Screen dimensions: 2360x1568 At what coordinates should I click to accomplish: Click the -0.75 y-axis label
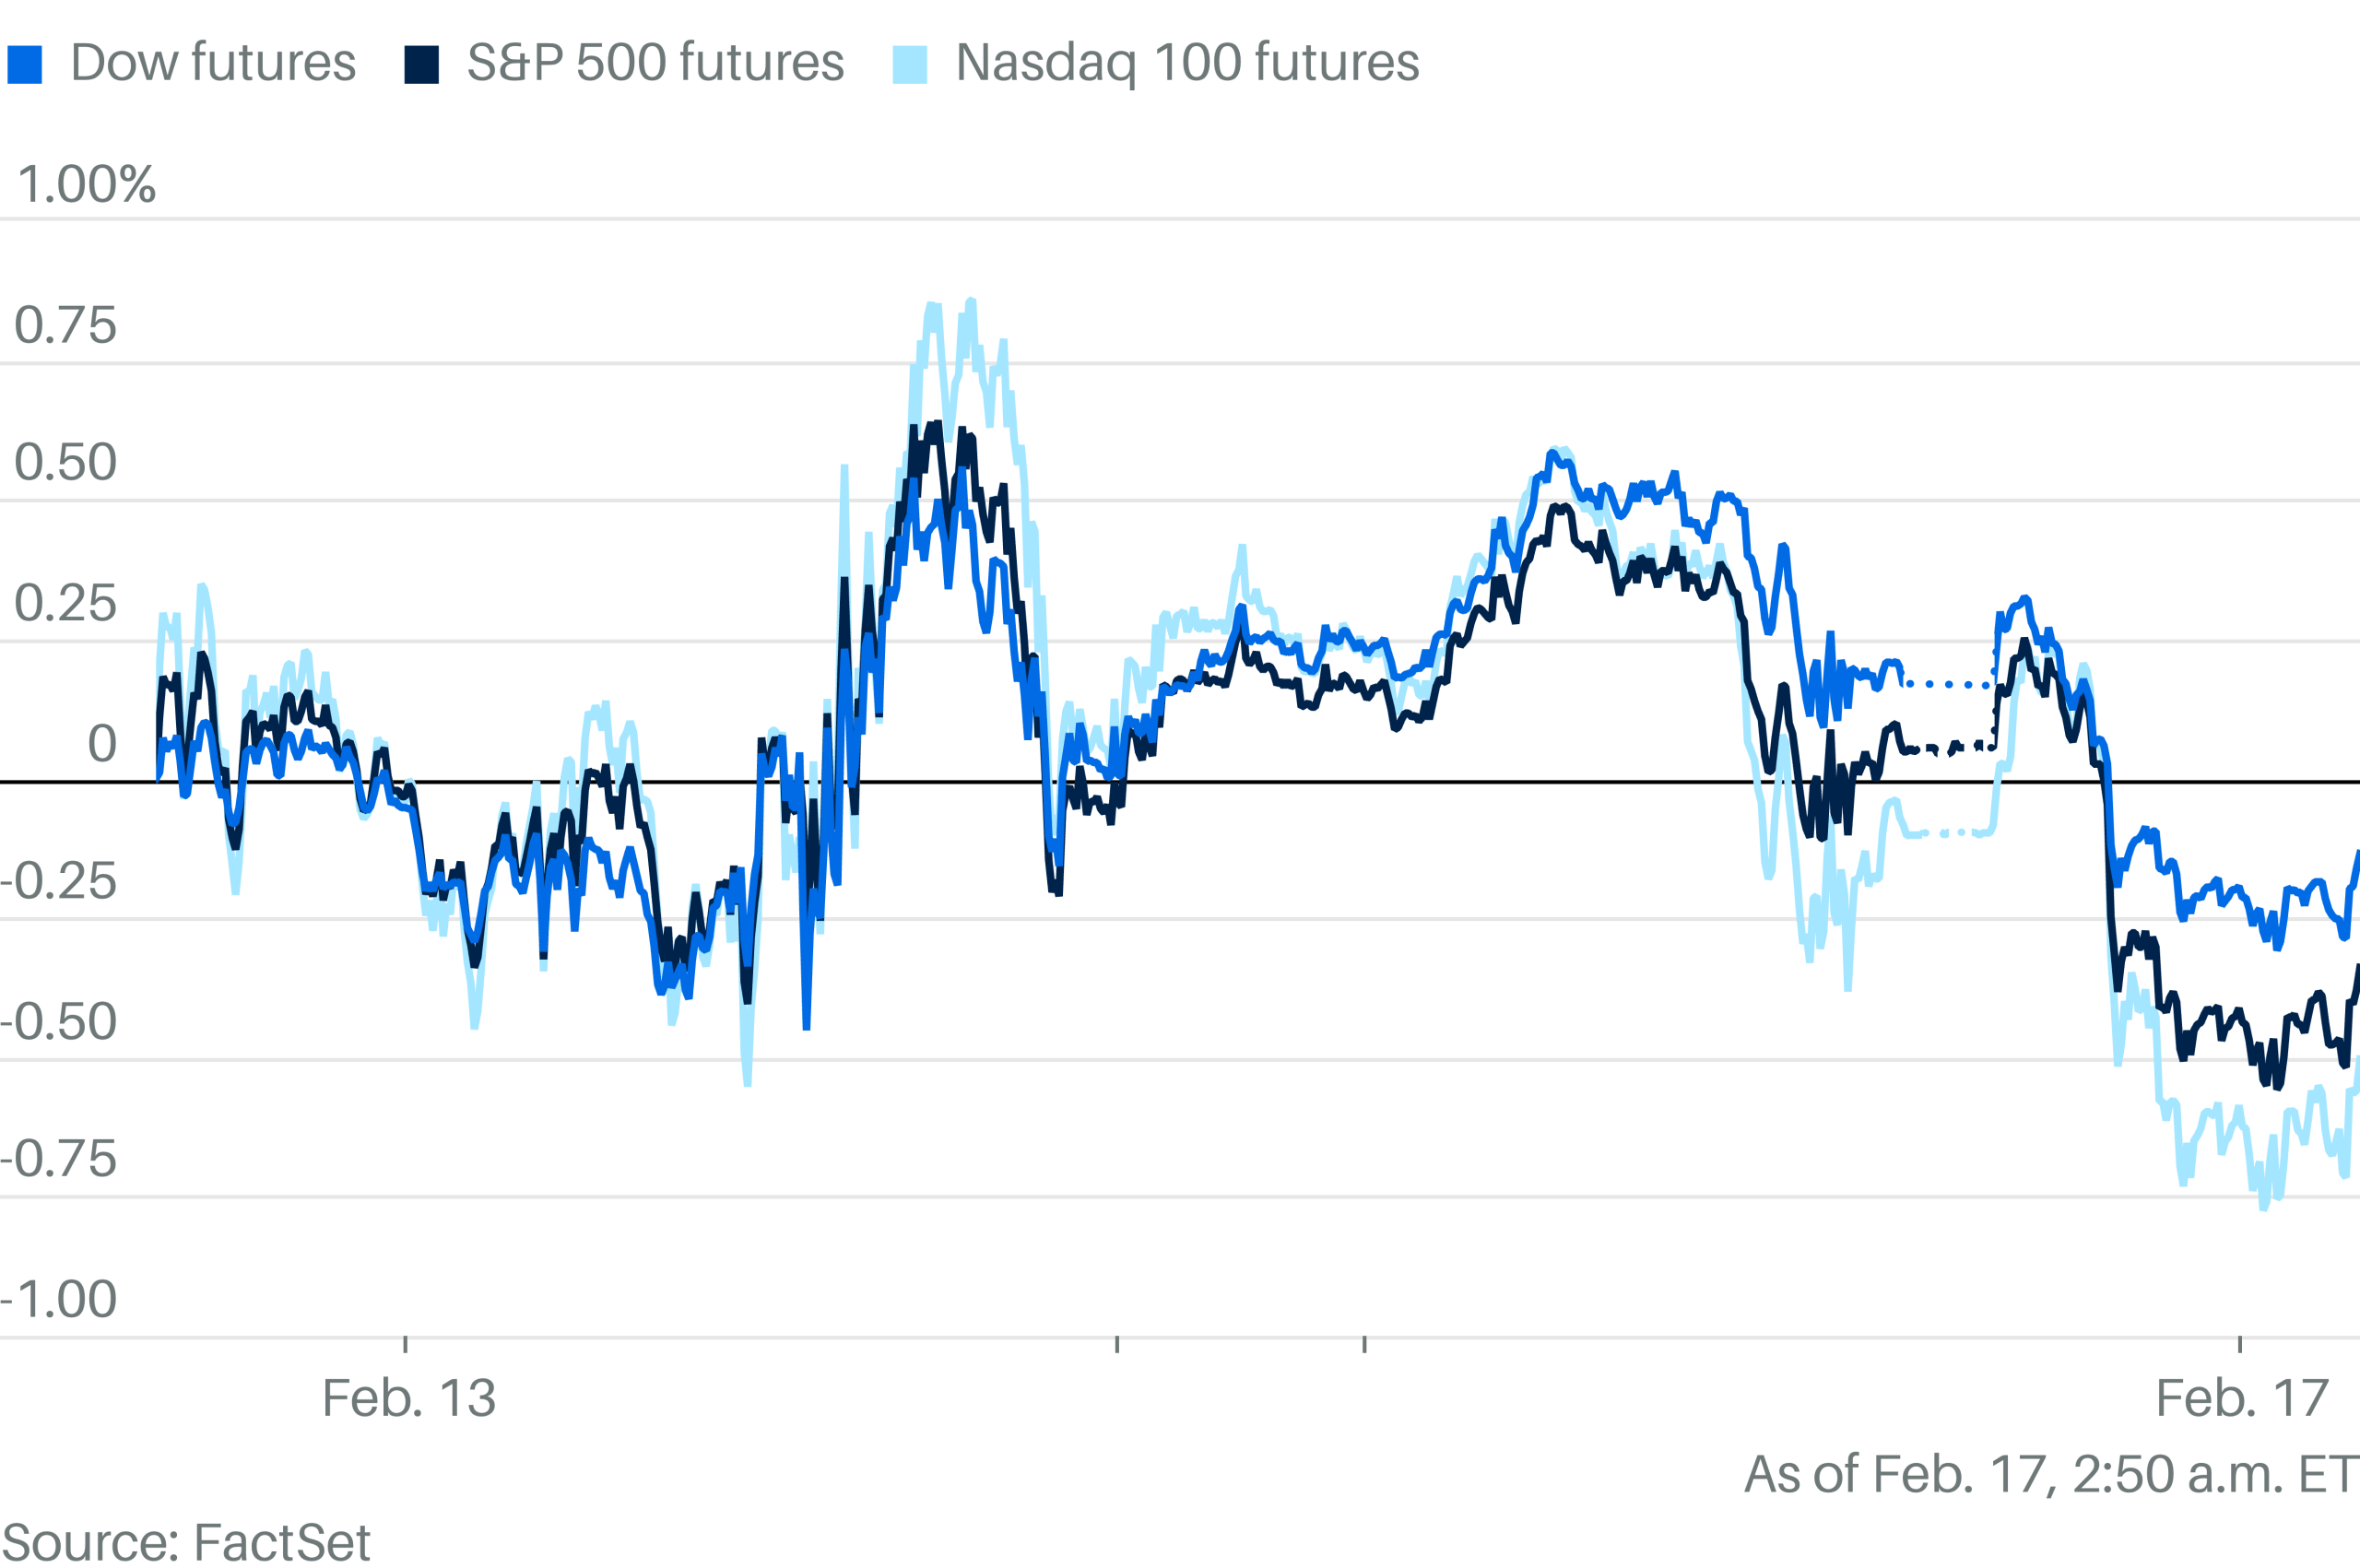[59, 1159]
